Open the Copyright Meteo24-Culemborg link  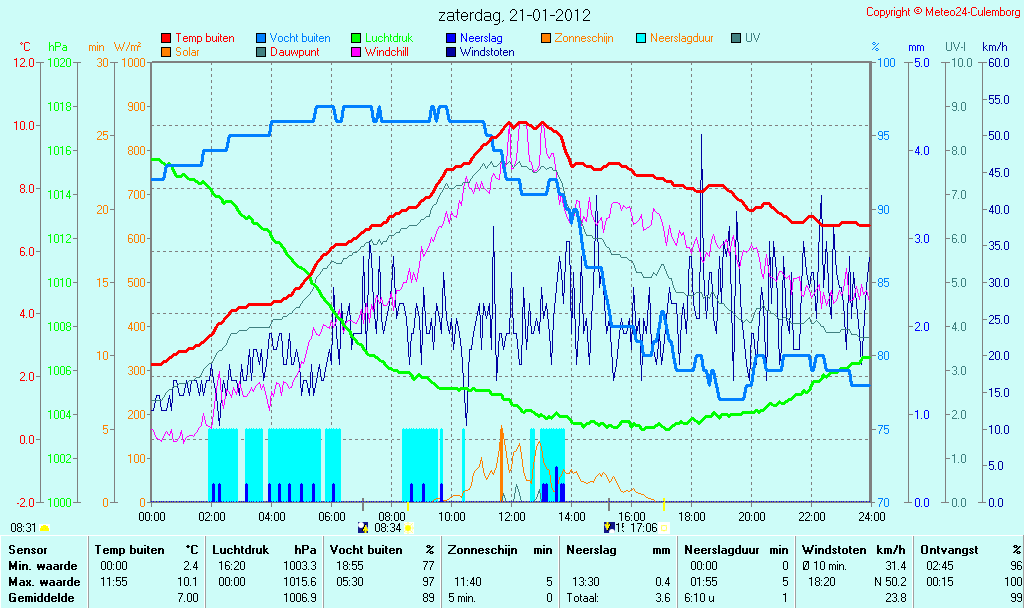pos(943,12)
